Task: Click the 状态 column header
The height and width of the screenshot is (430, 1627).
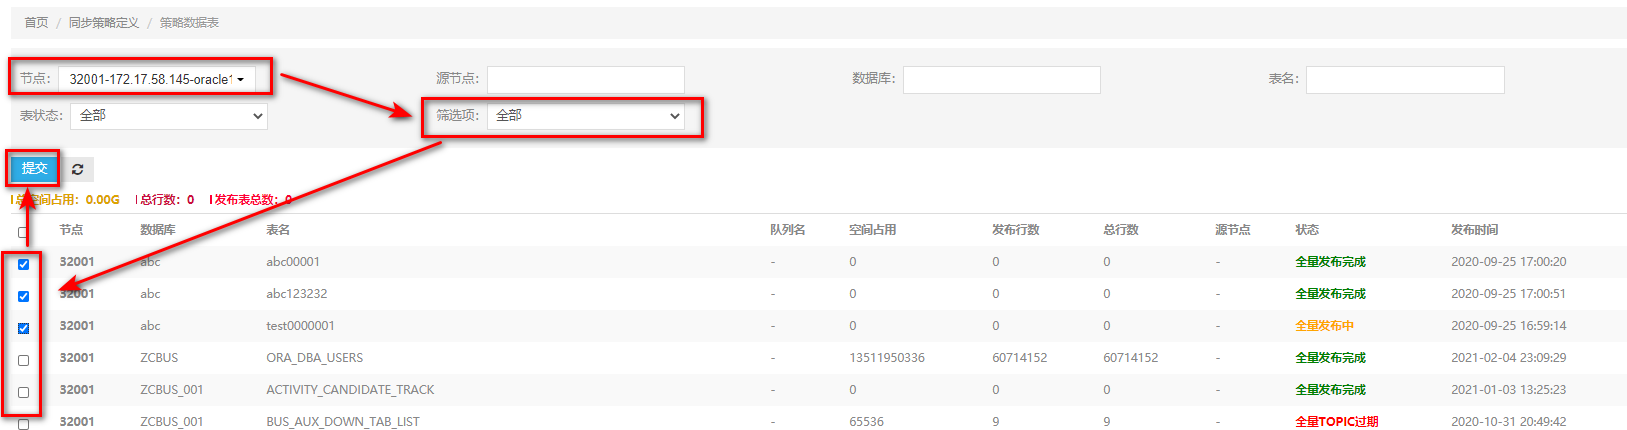Action: (1306, 230)
